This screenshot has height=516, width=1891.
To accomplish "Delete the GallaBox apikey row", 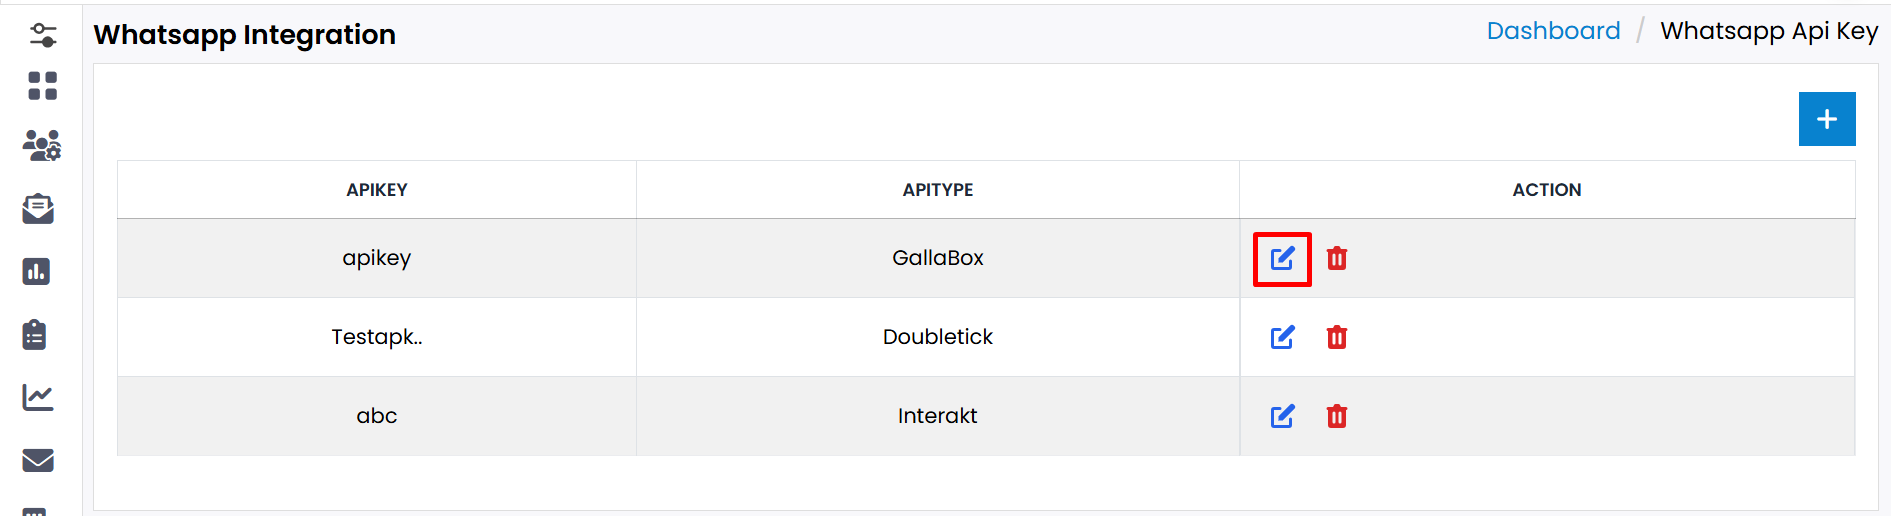I will pyautogui.click(x=1336, y=259).
